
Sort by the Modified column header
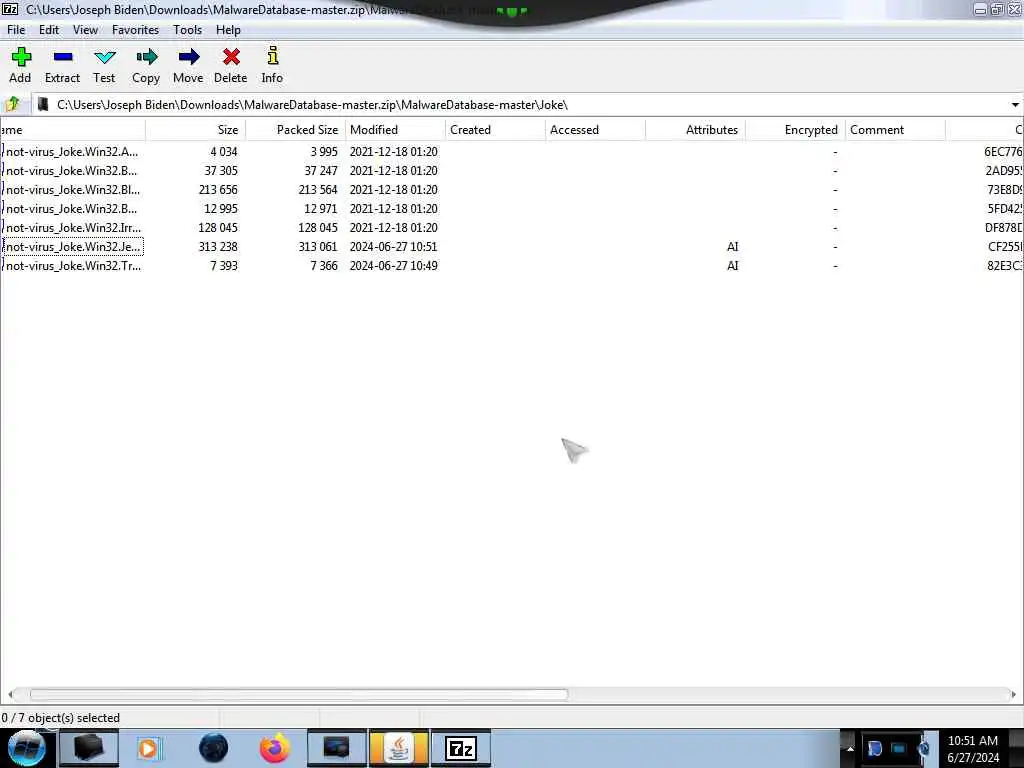click(x=395, y=129)
